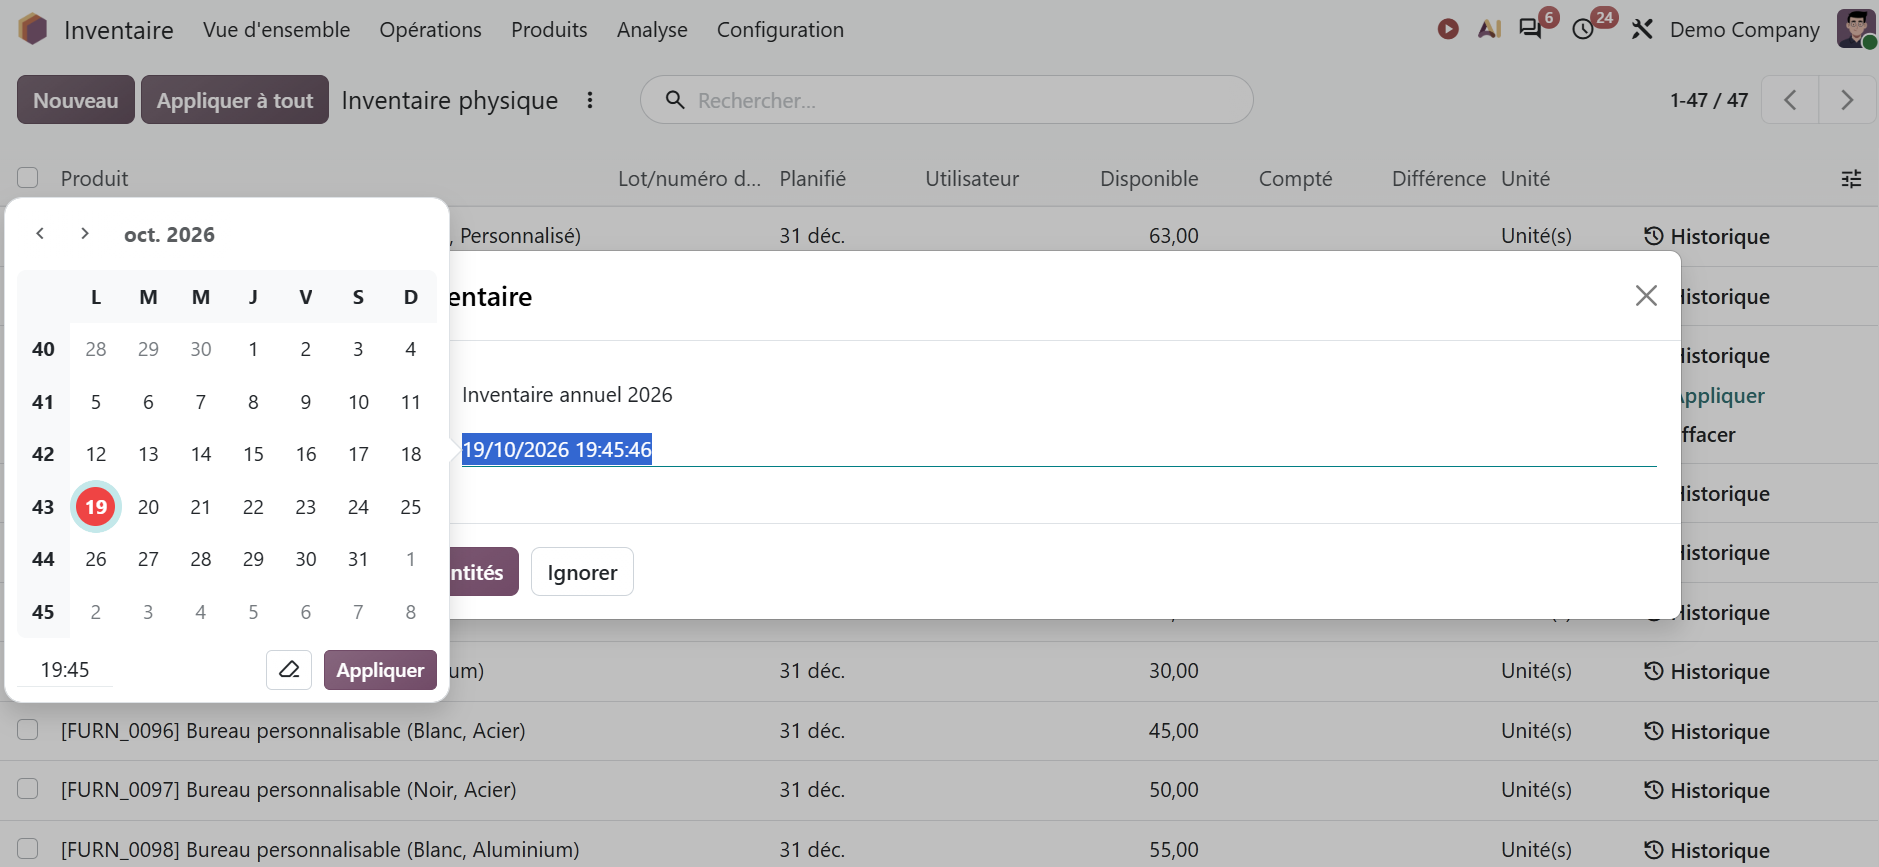
Task: Sort by the Disponible column header
Action: tap(1149, 179)
